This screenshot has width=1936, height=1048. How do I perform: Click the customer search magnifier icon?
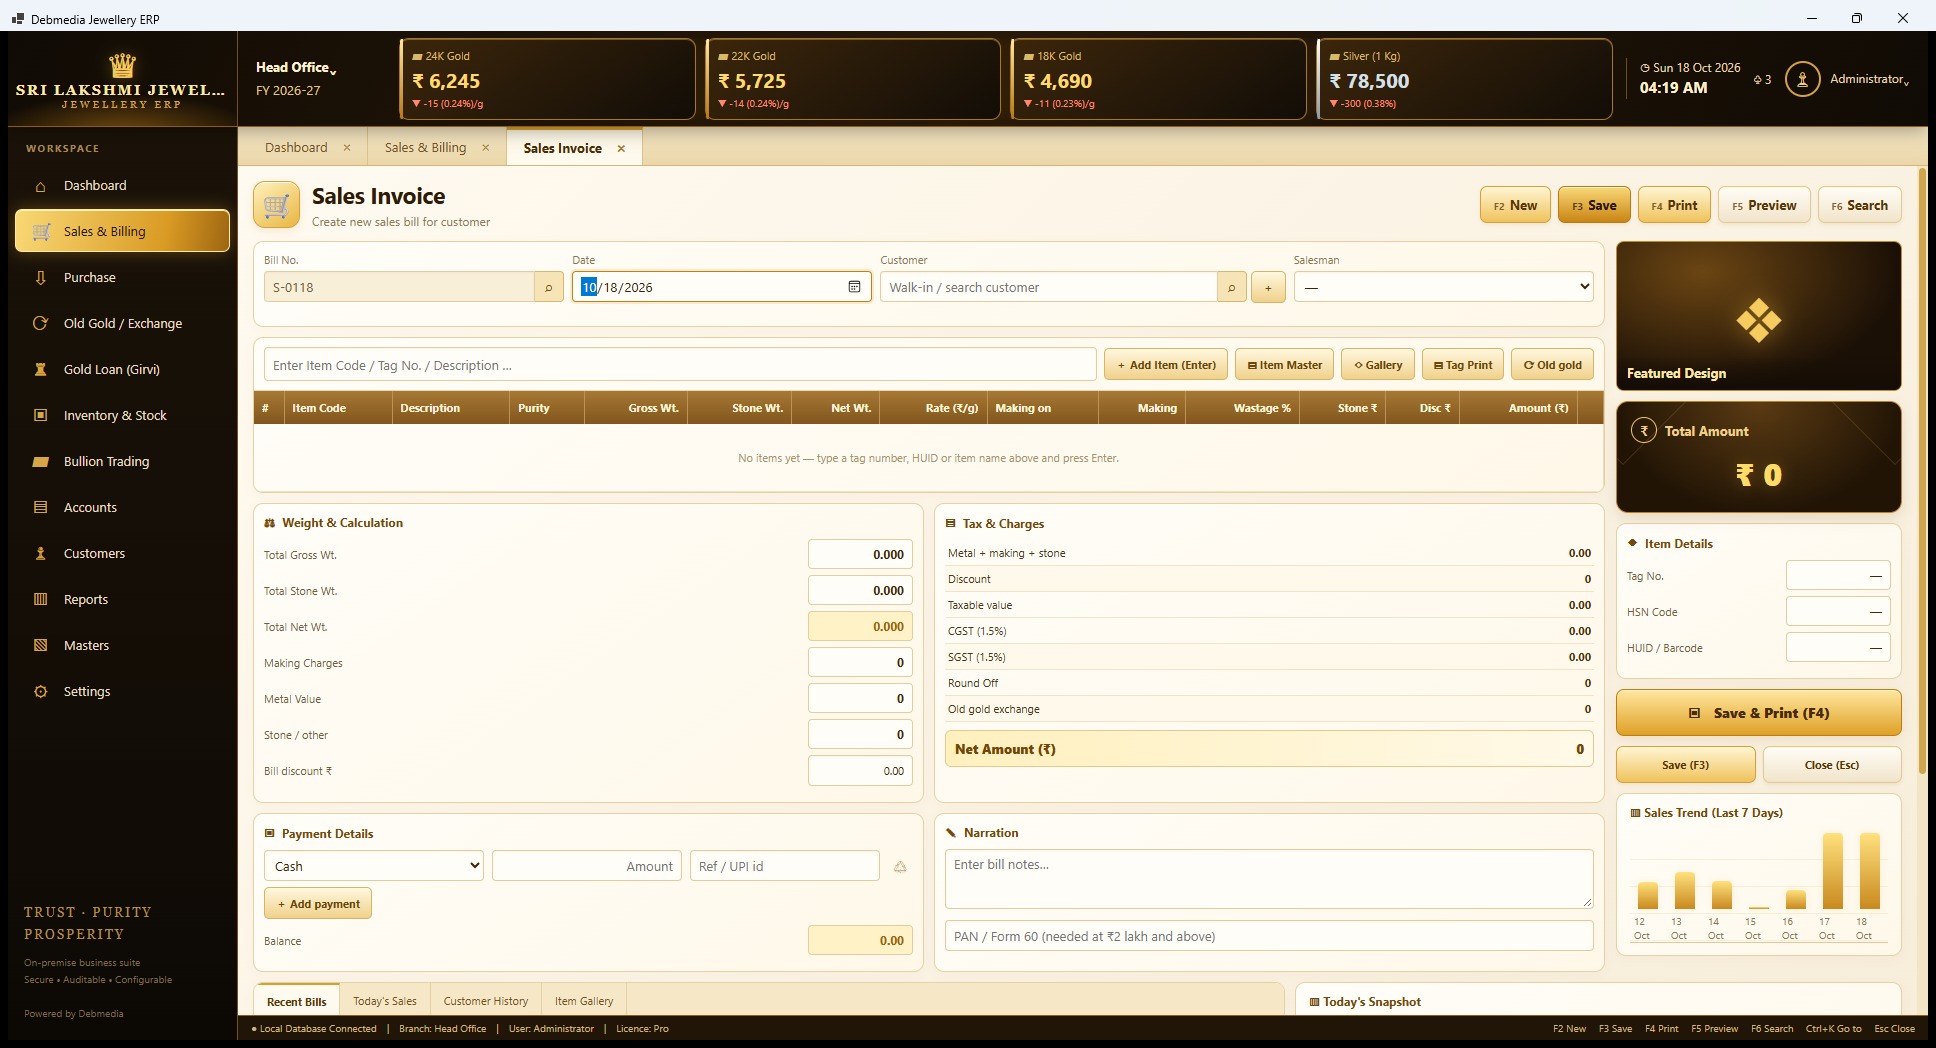point(1232,287)
